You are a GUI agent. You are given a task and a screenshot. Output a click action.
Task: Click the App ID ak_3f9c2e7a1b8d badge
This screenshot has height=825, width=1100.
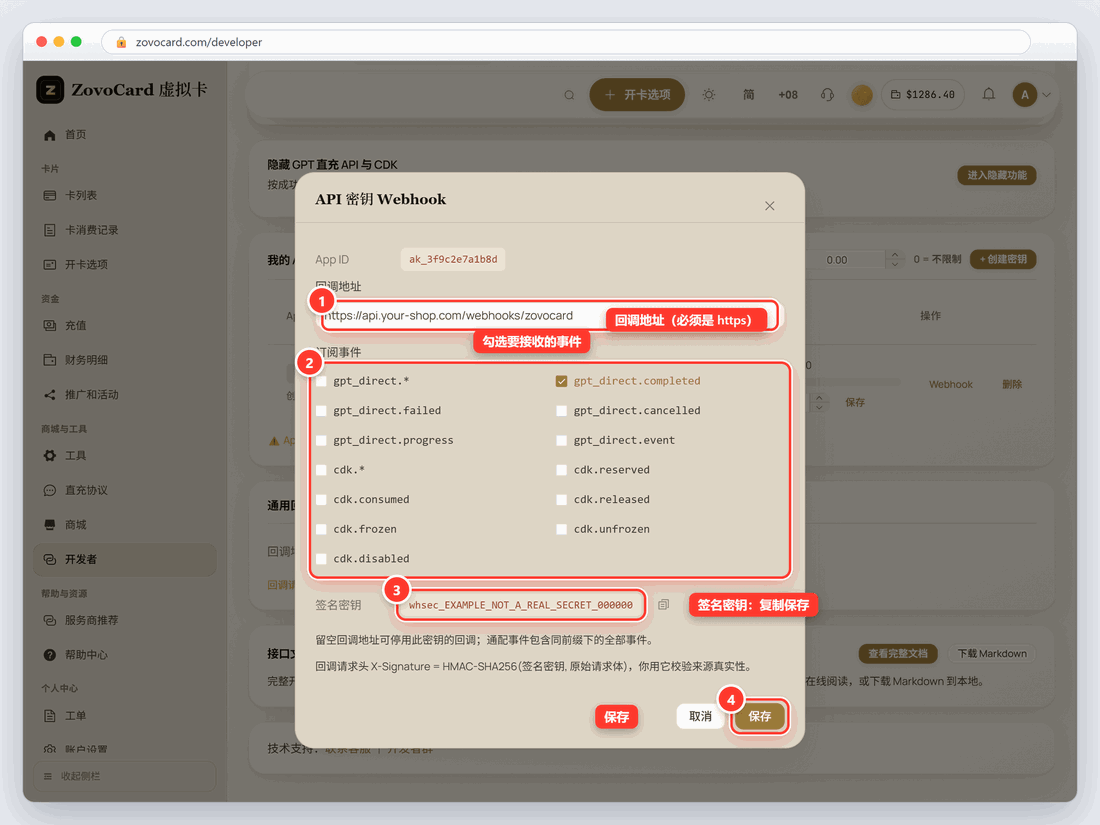[453, 260]
